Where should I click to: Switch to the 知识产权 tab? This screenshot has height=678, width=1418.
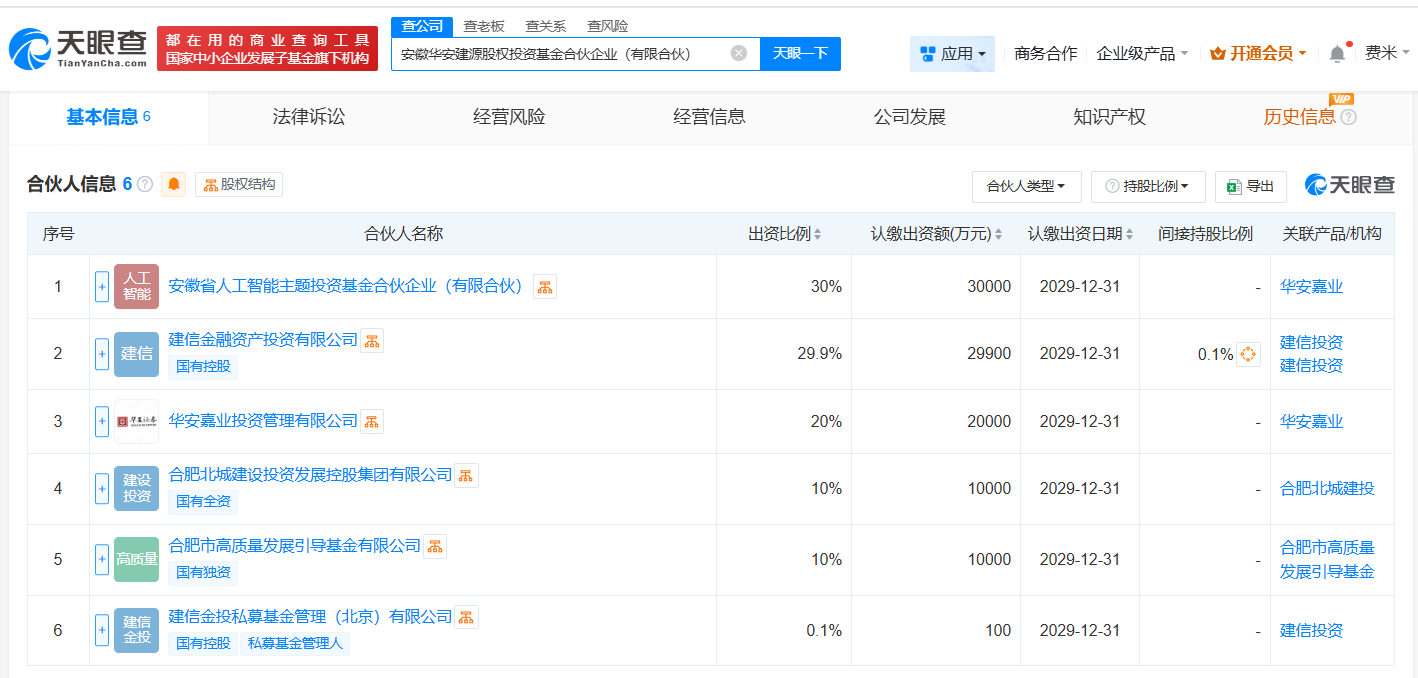pyautogui.click(x=1109, y=118)
